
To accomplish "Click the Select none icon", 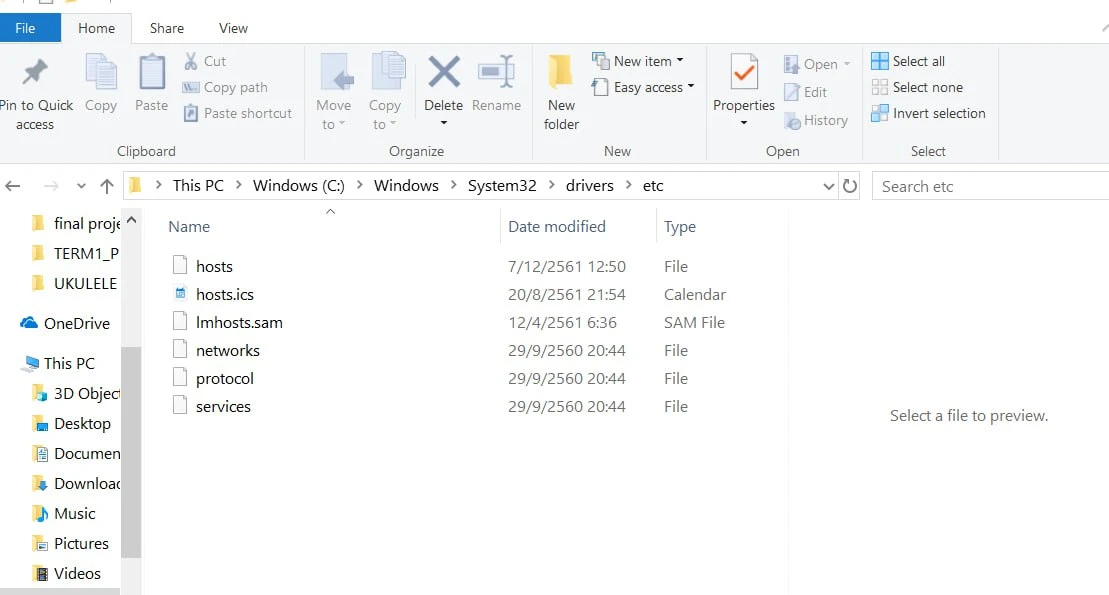I will click(880, 87).
